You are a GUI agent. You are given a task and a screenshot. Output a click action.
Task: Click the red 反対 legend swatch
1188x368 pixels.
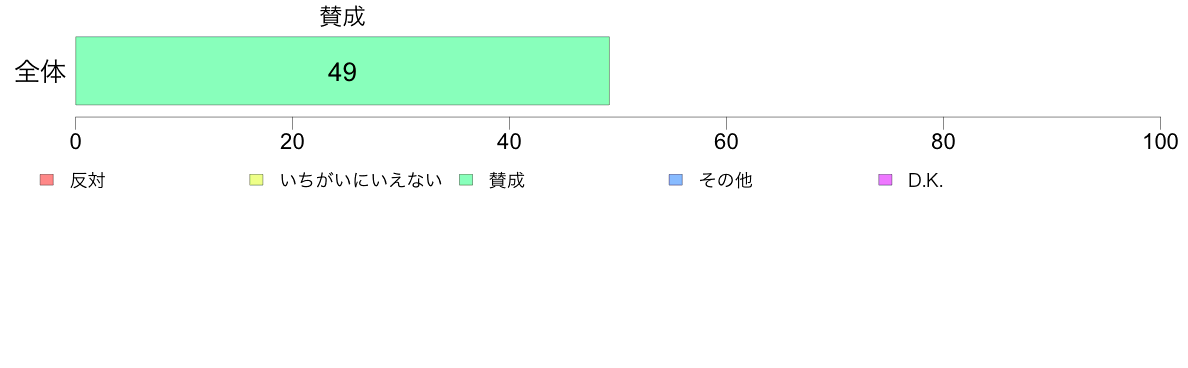[x=47, y=180]
